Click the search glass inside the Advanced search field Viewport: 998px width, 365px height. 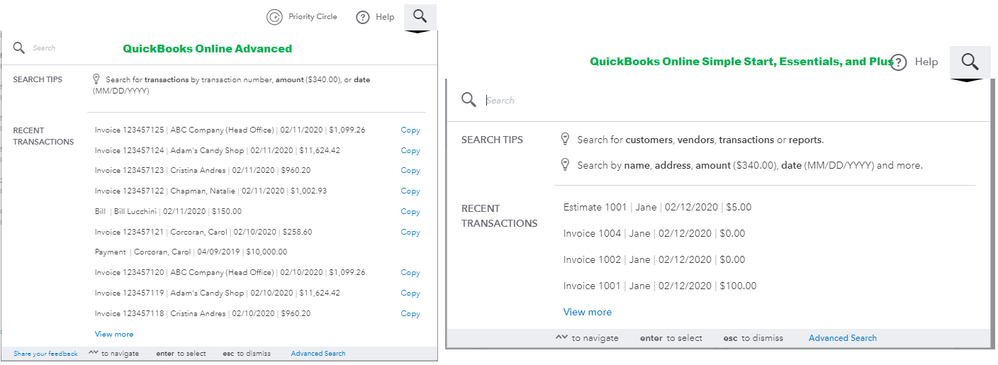click(x=19, y=48)
